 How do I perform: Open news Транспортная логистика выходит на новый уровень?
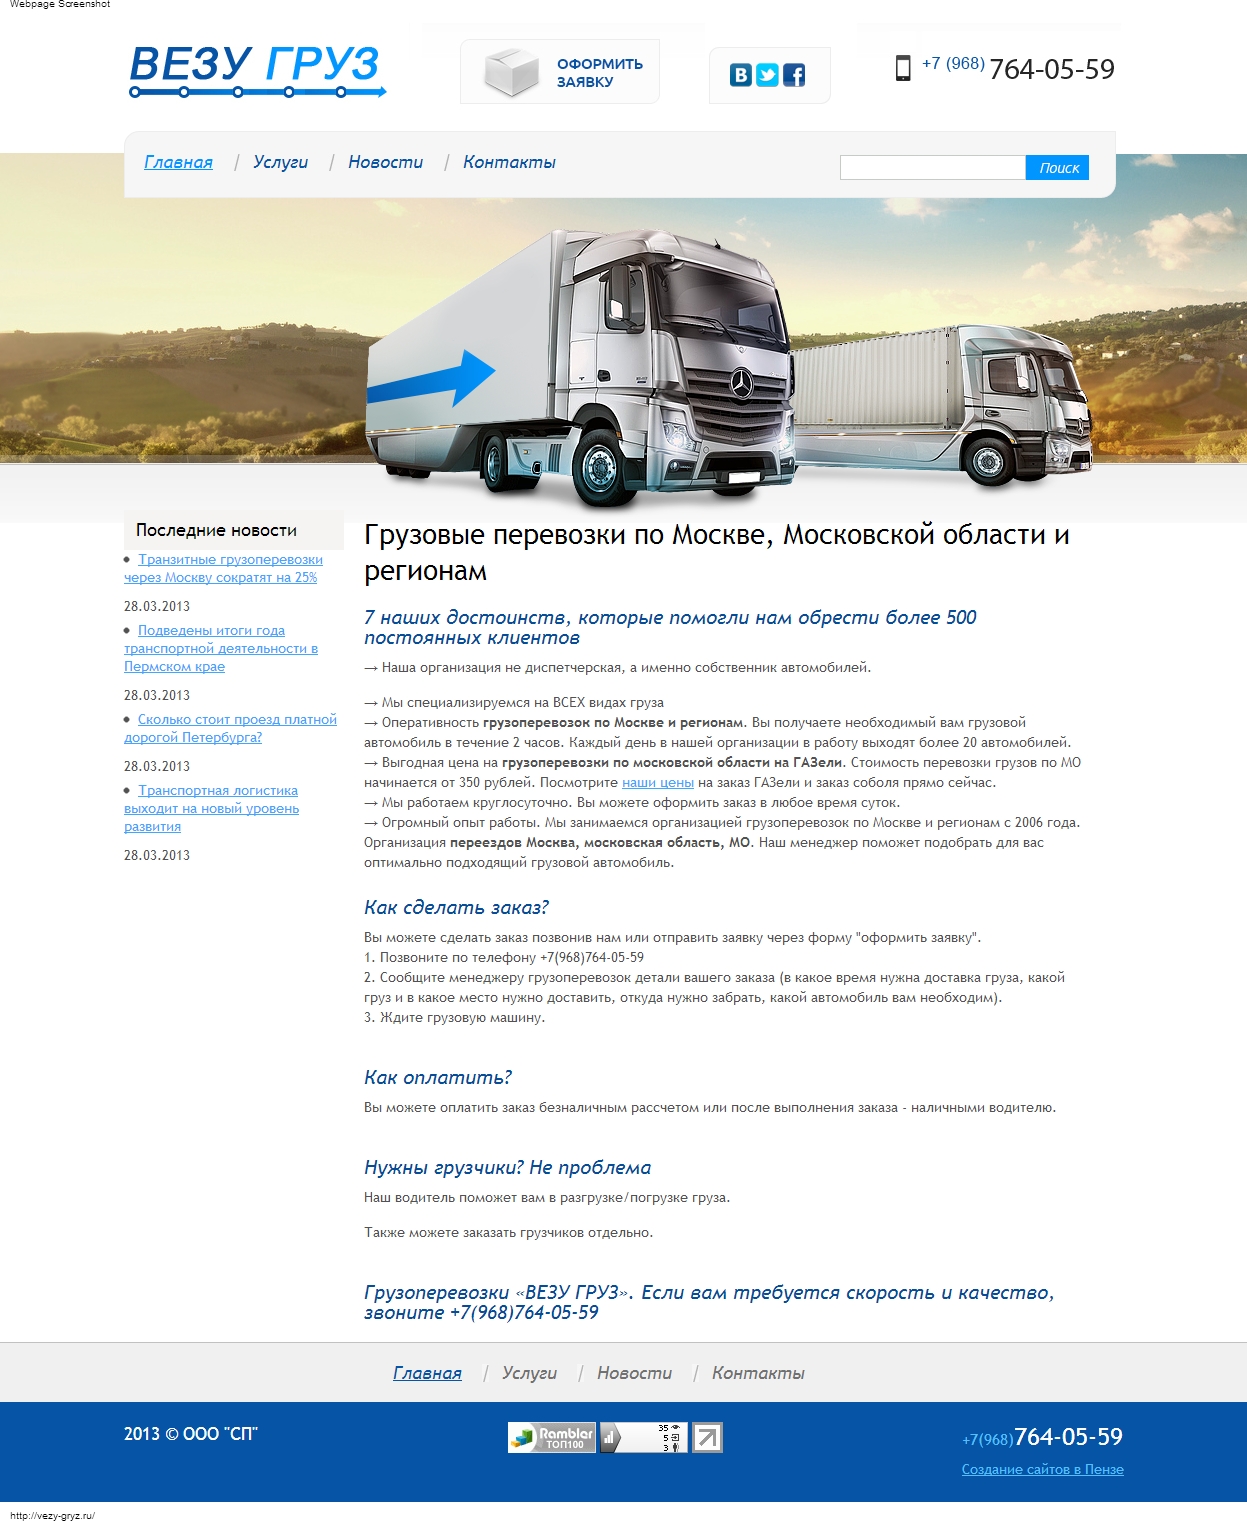[211, 808]
